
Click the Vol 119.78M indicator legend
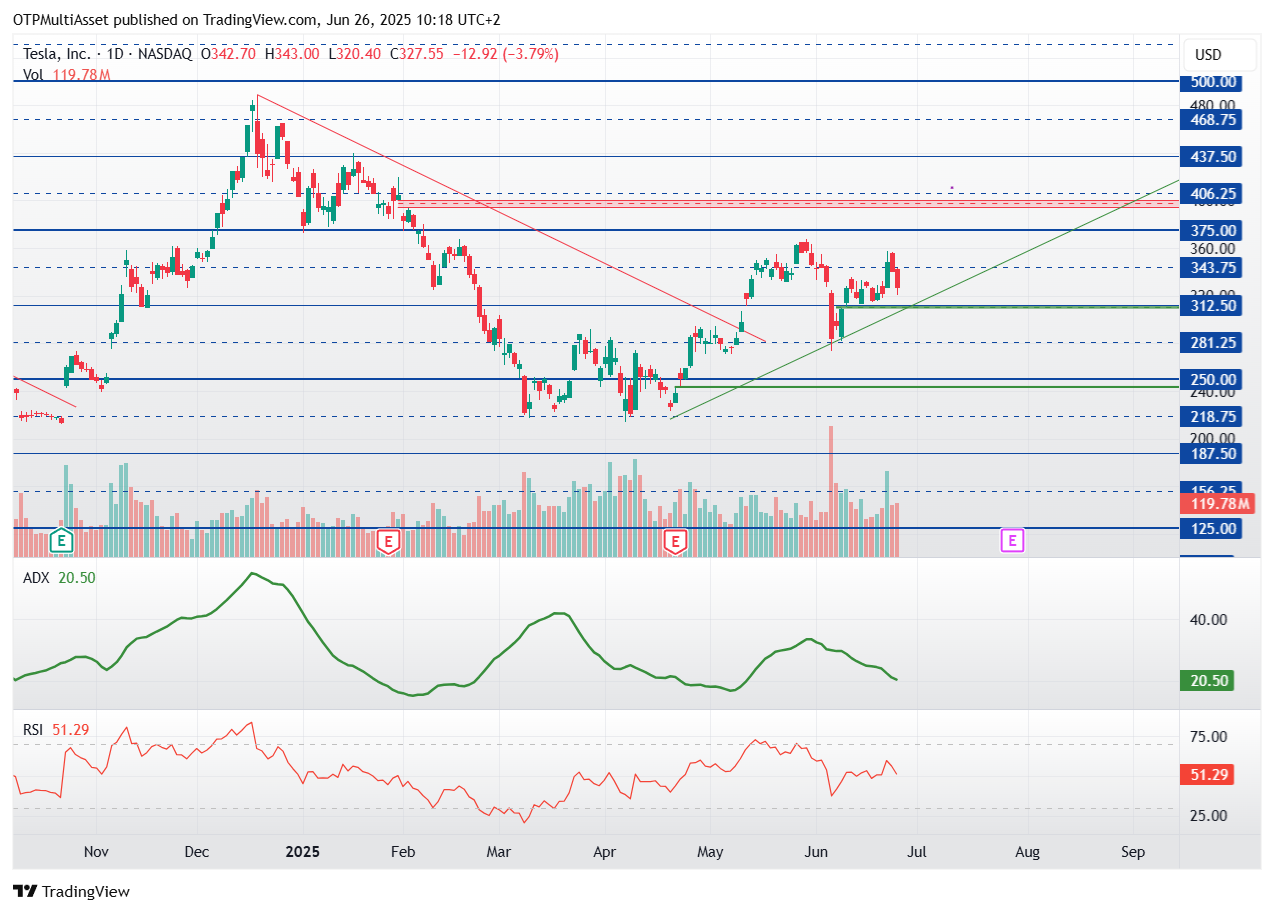click(x=67, y=75)
